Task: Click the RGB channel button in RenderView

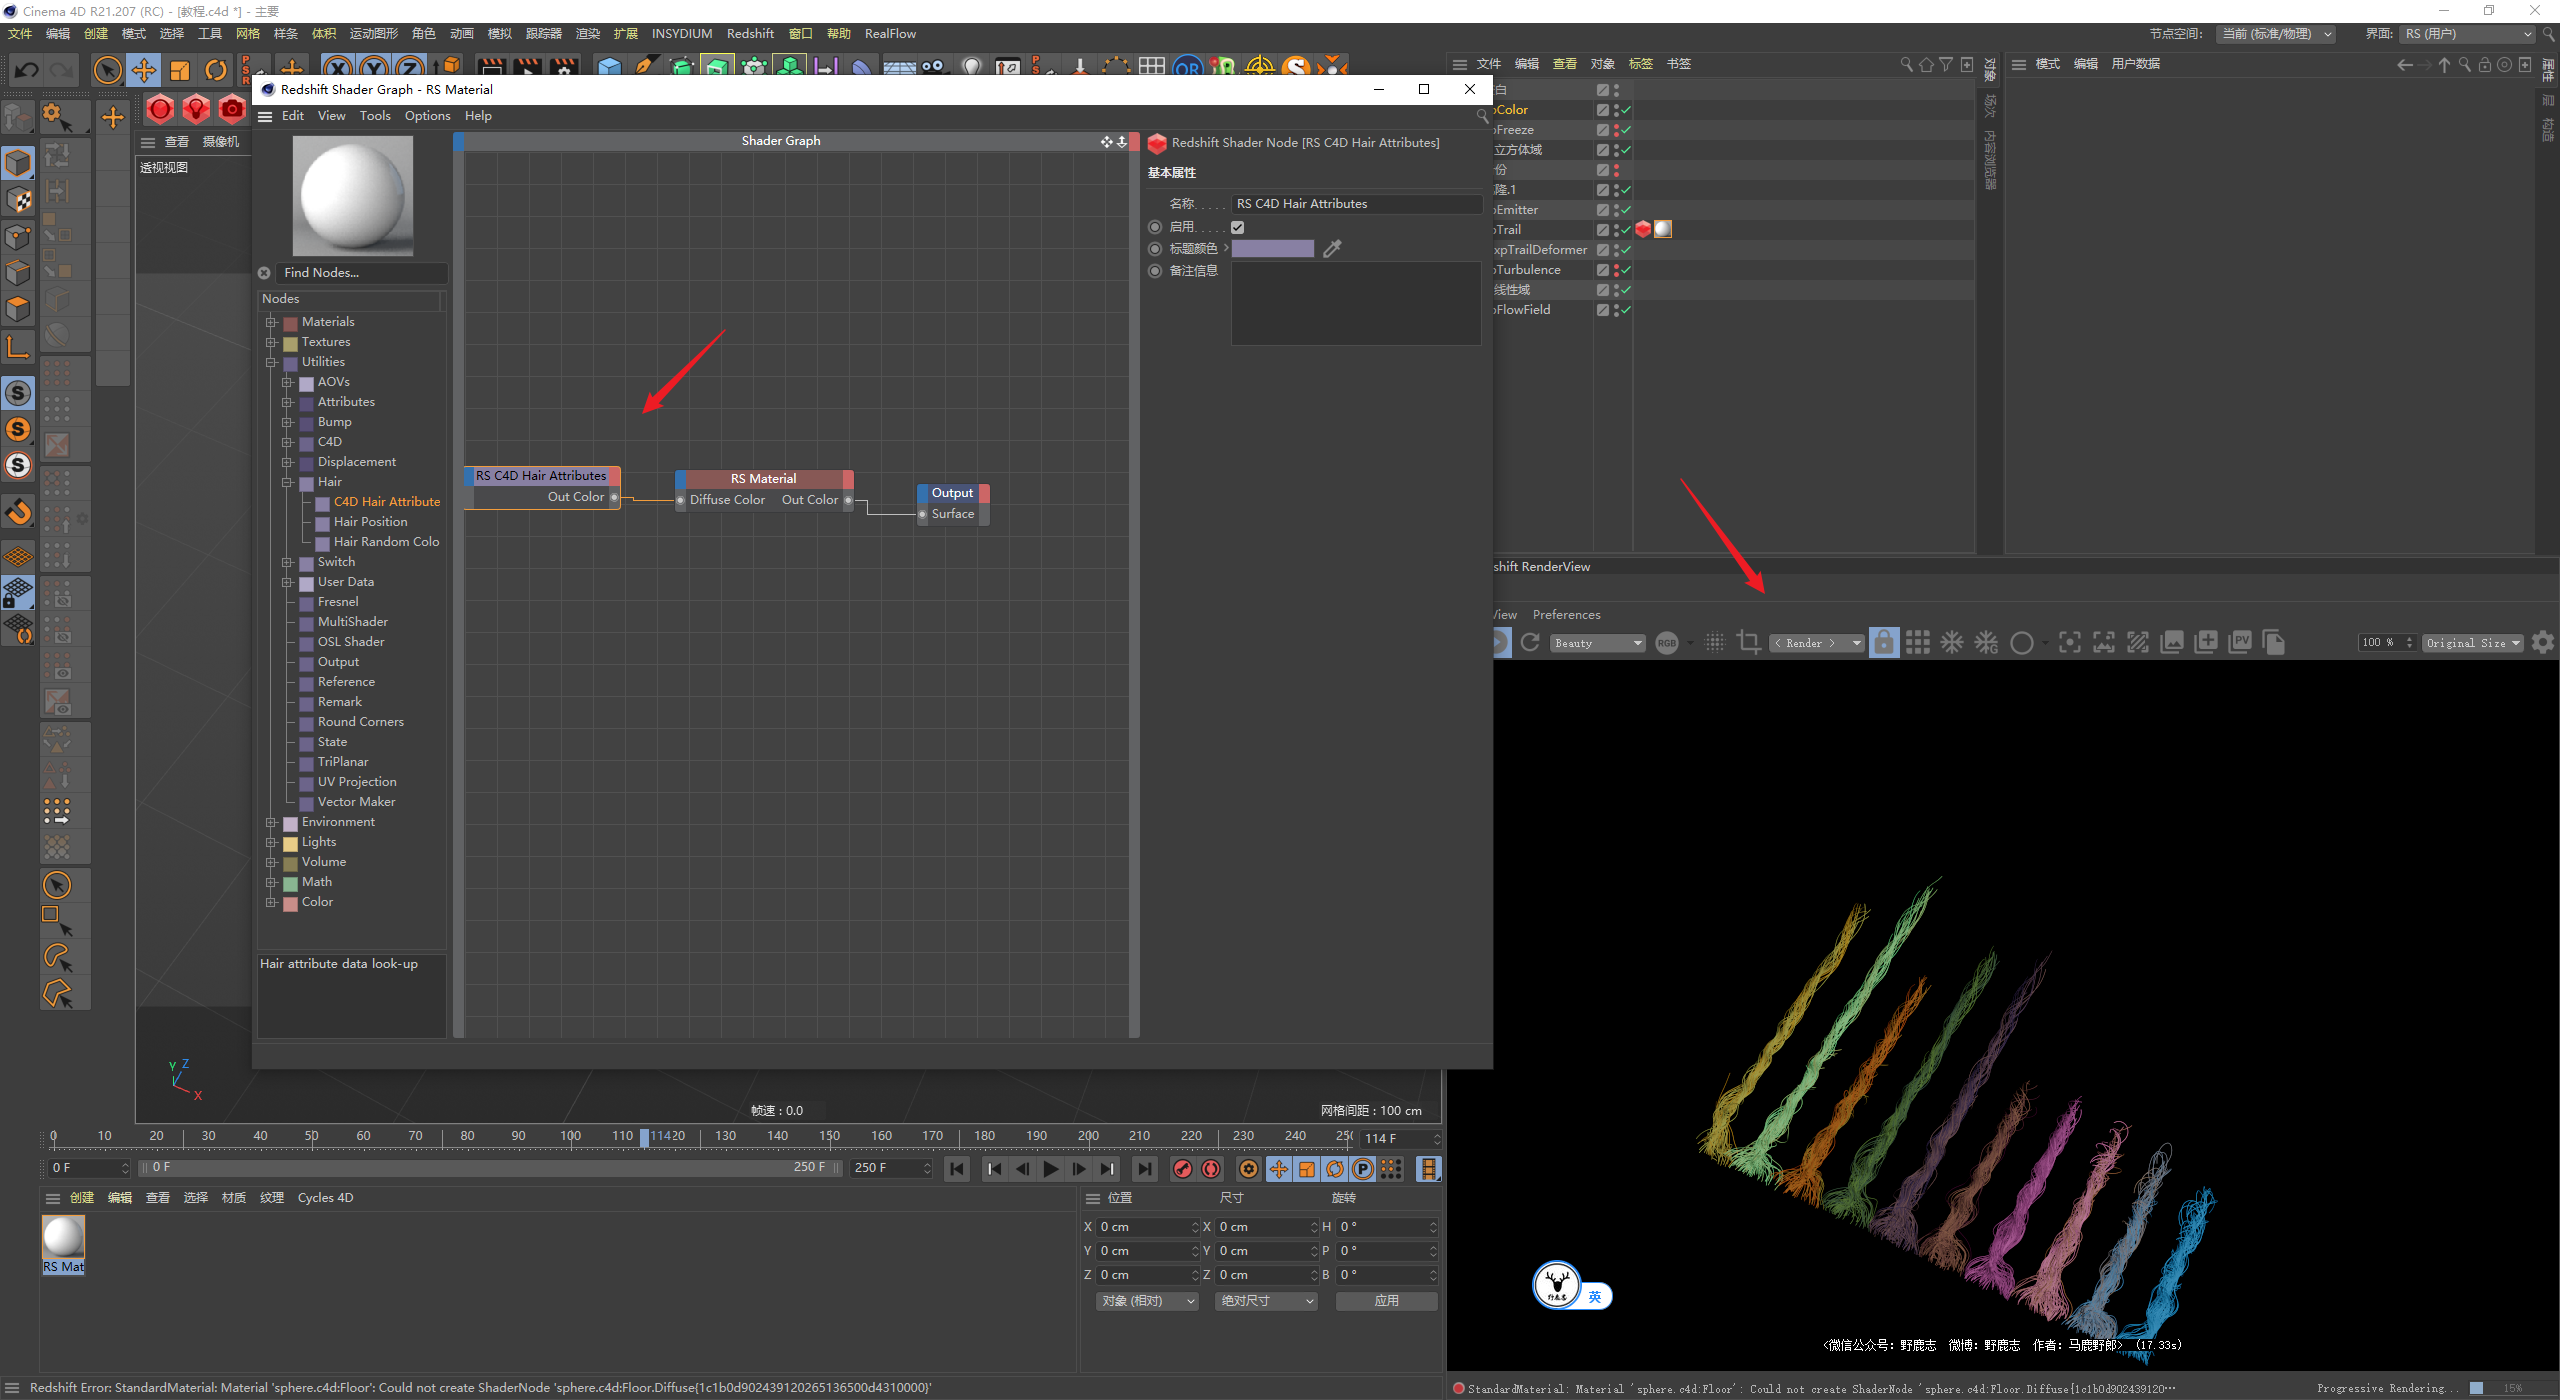Action: pyautogui.click(x=1667, y=643)
